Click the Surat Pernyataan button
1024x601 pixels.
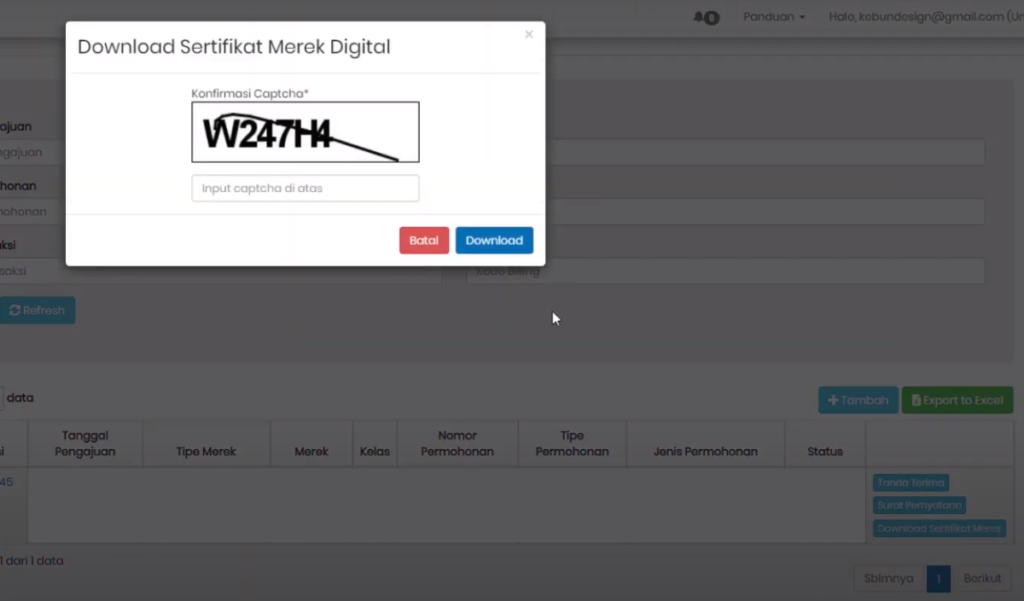pos(919,505)
